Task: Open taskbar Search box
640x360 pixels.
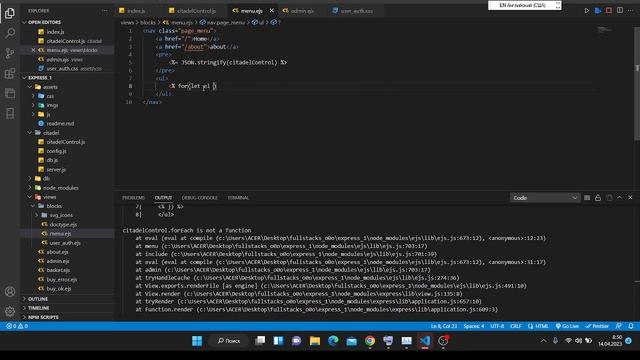Action: 229,341
